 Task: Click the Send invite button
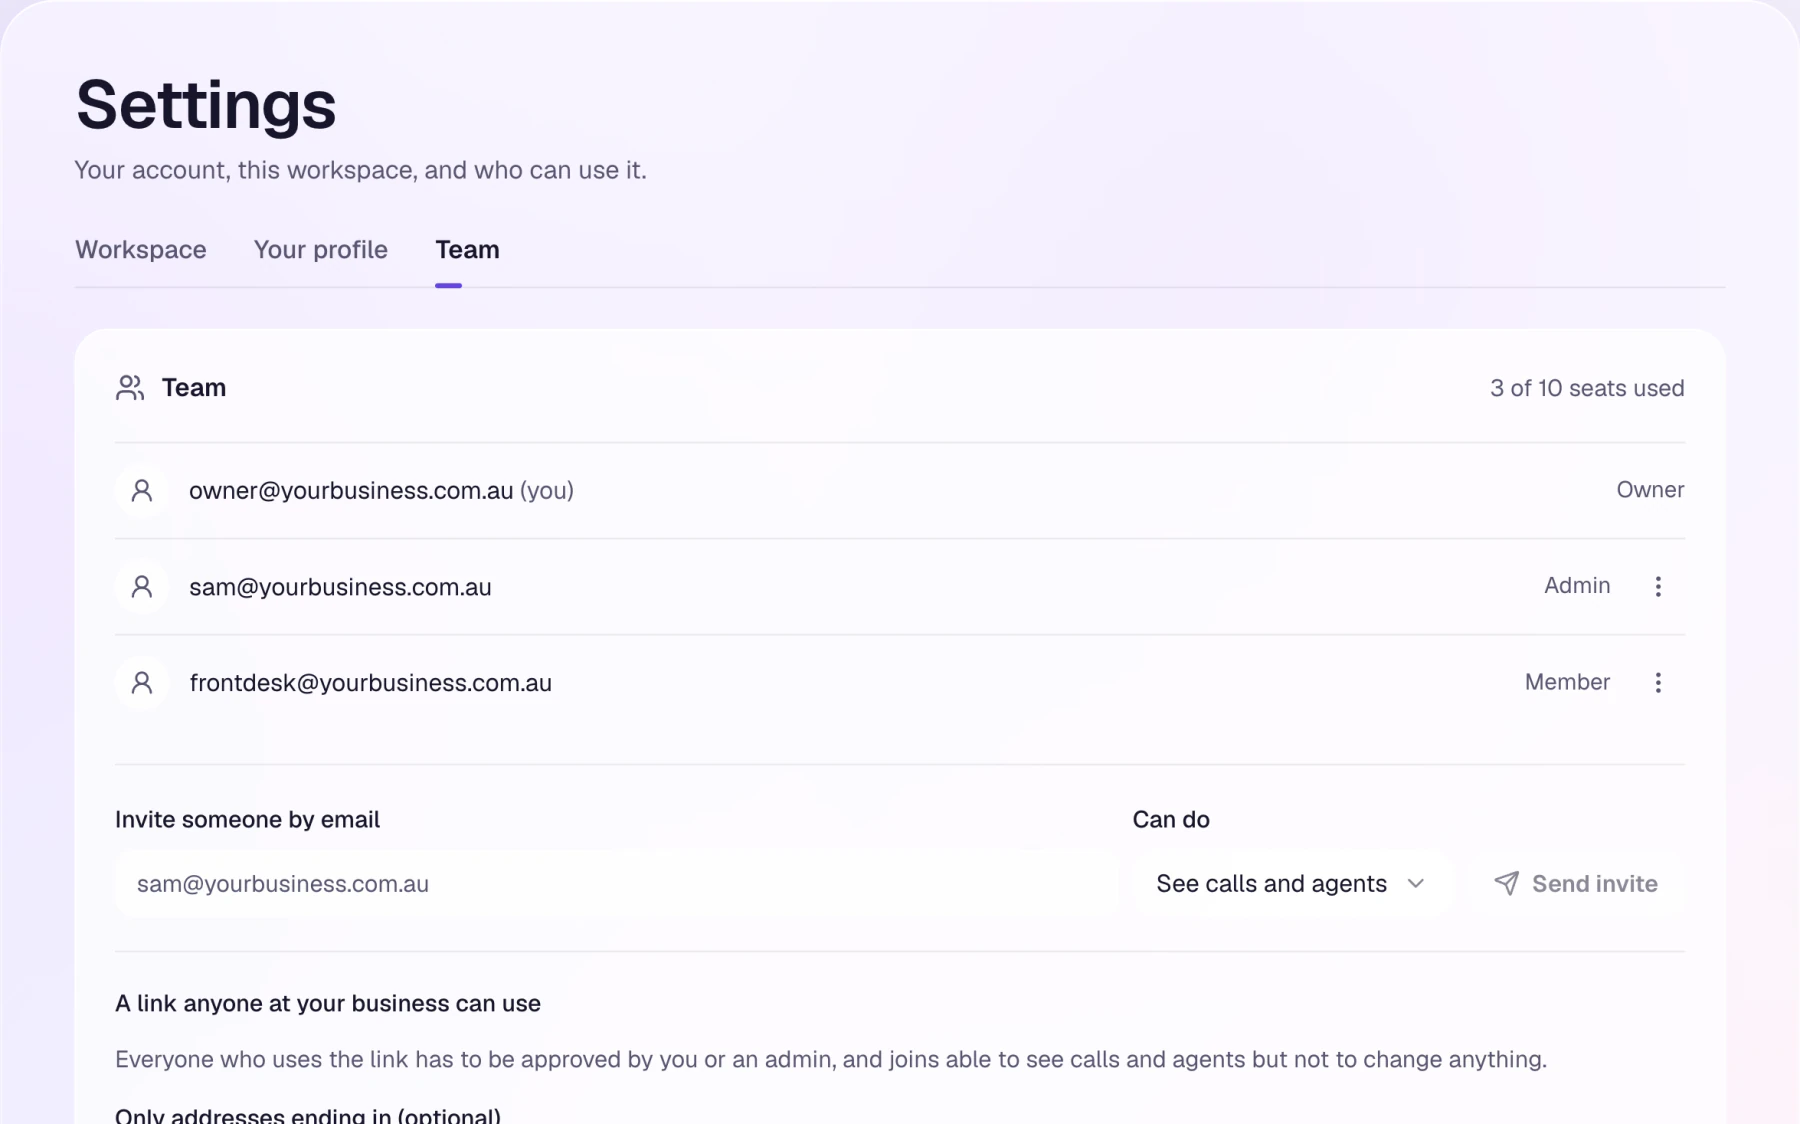(1576, 884)
